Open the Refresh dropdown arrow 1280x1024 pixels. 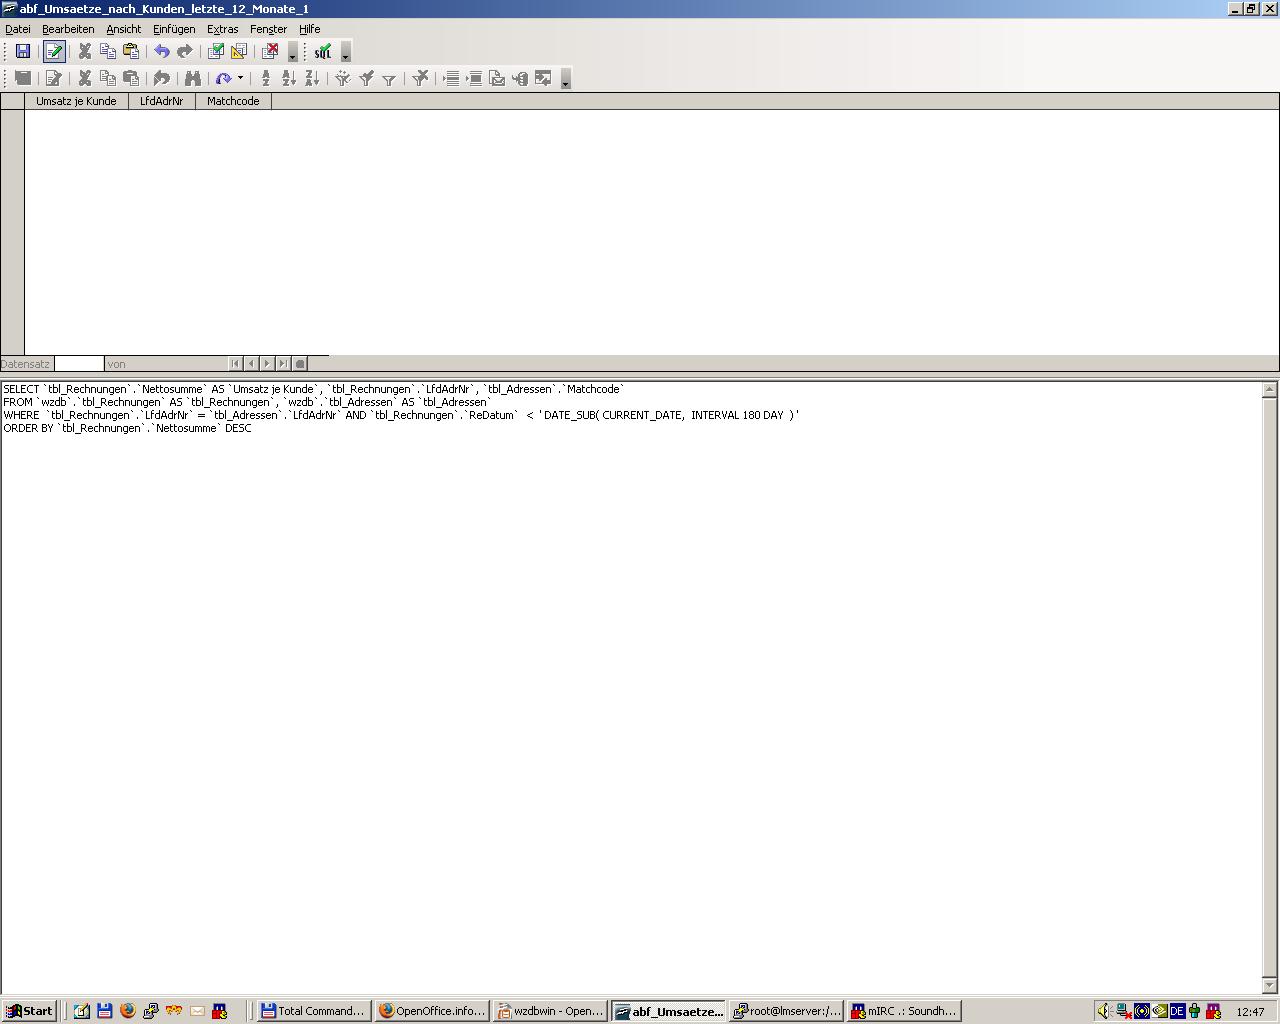(x=240, y=78)
